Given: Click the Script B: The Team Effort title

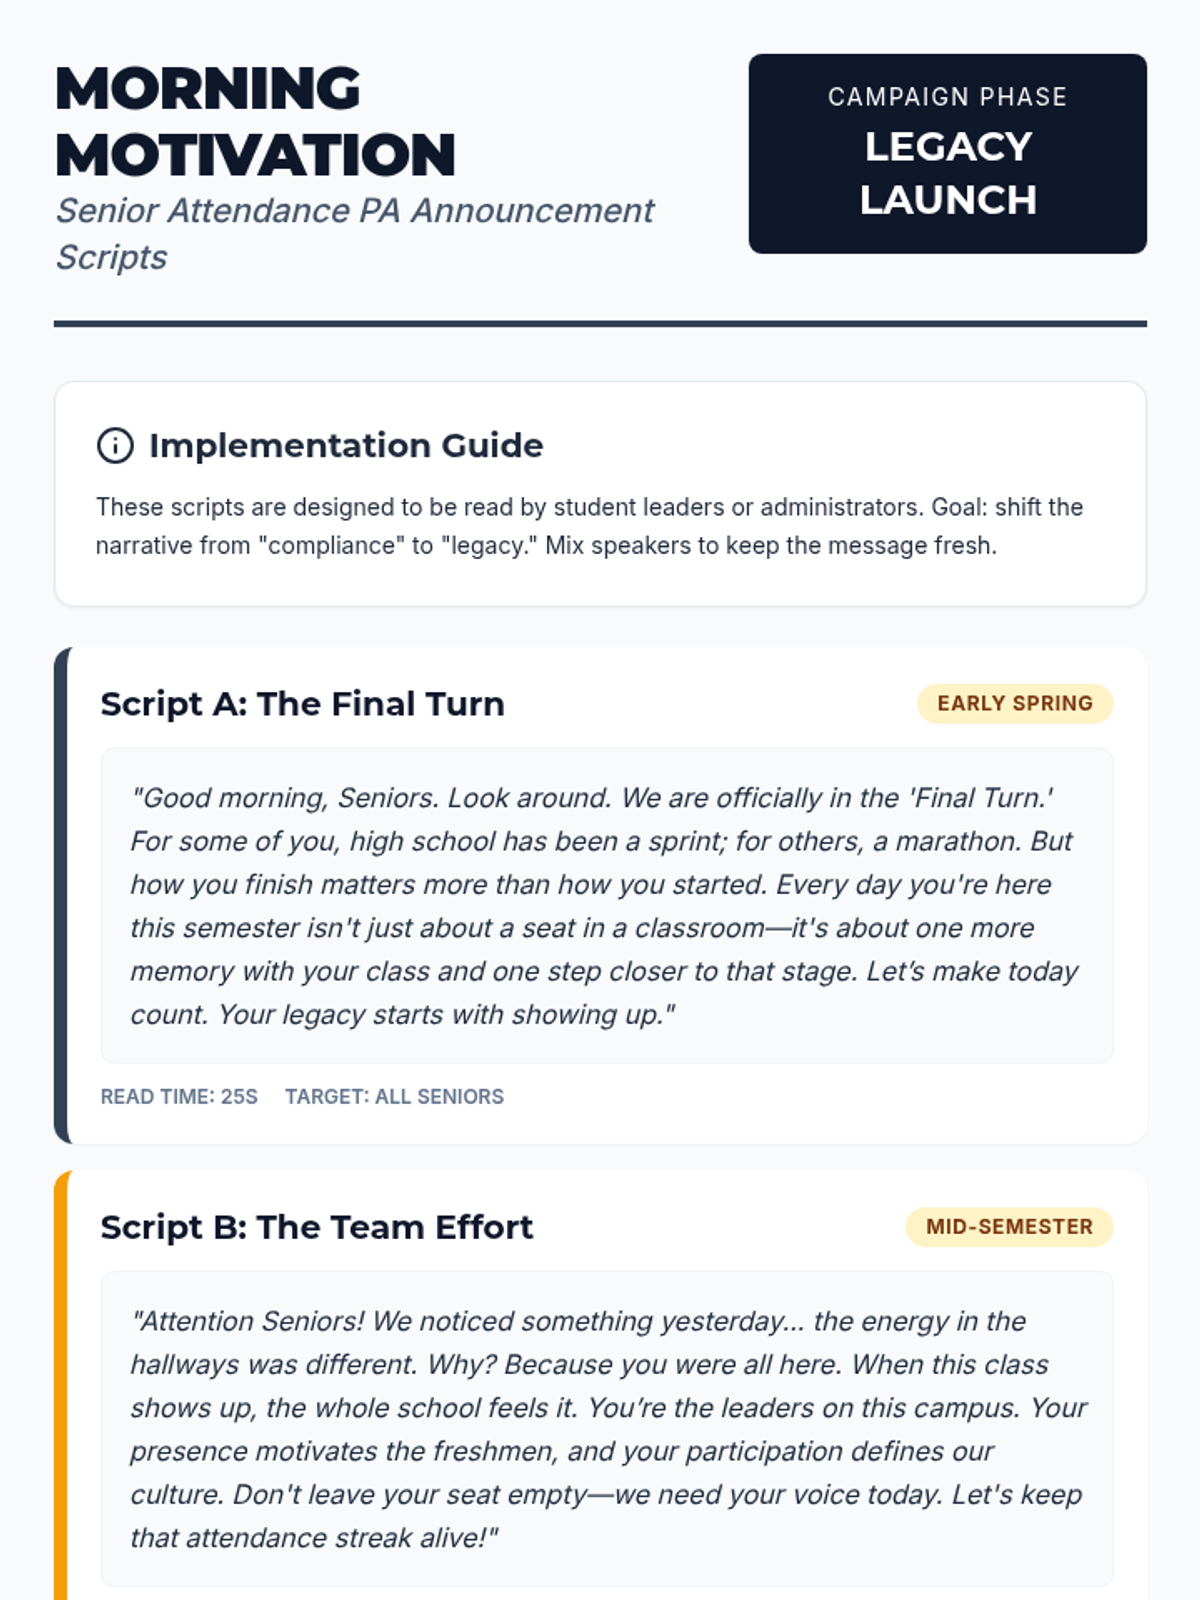Looking at the screenshot, I should 317,1227.
